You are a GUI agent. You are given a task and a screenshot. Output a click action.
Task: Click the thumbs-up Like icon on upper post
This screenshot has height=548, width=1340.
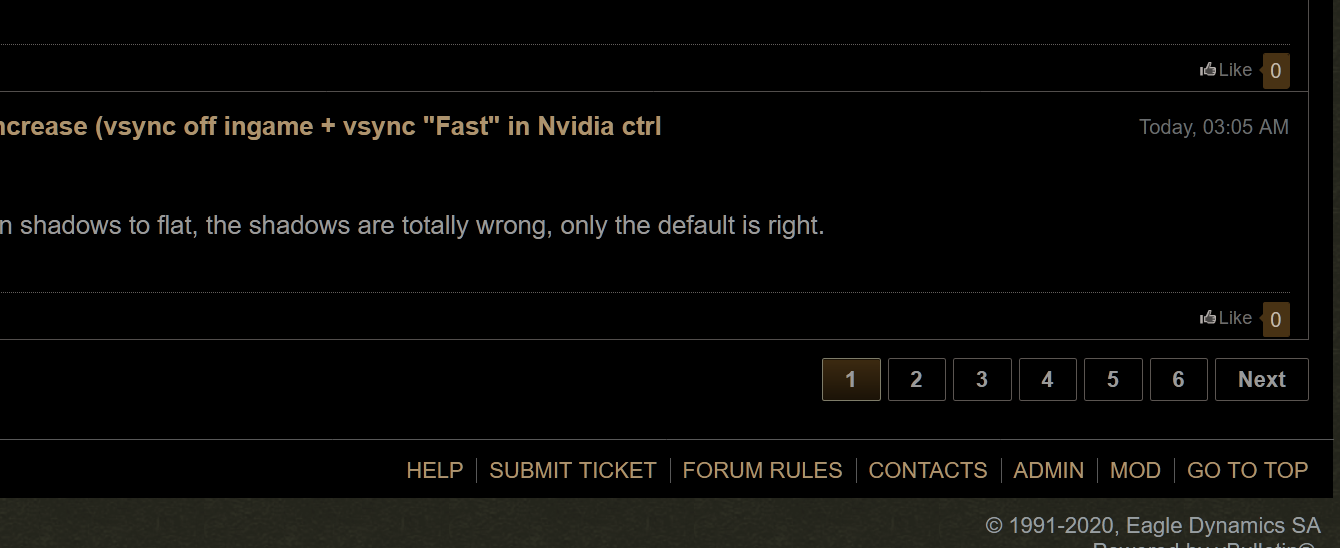1208,69
